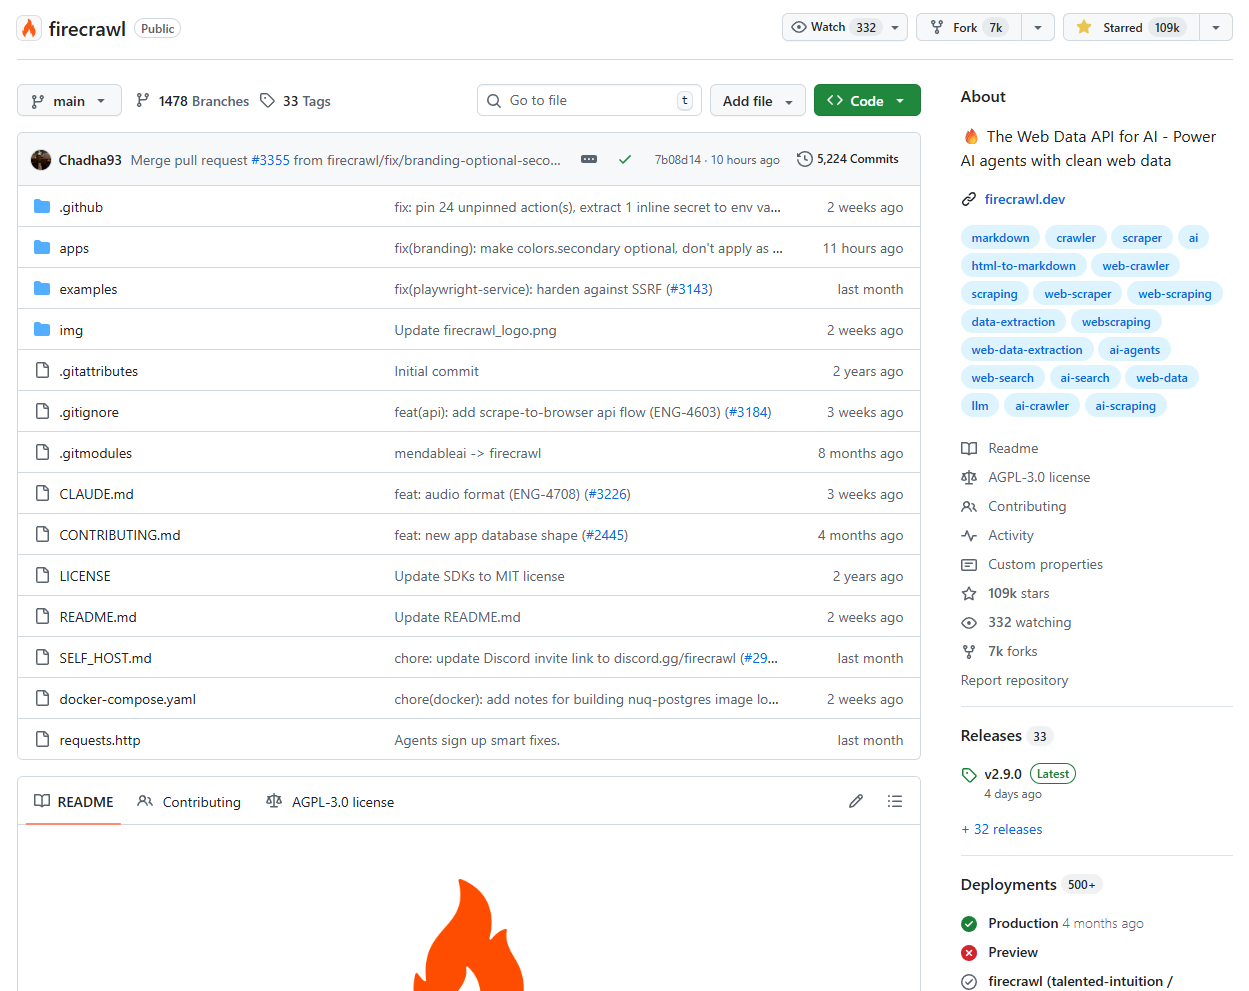Fork the repository
The width and height of the screenshot is (1249, 991).
968,27
